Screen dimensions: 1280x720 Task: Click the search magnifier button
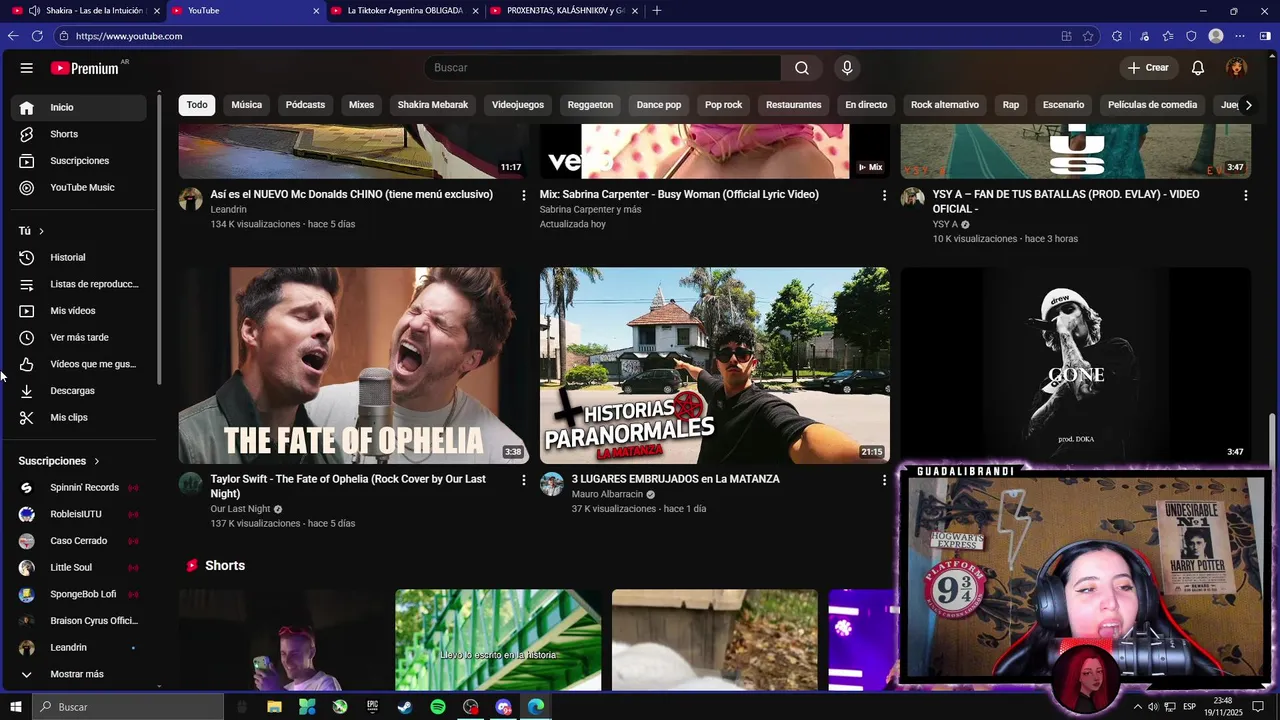click(802, 68)
